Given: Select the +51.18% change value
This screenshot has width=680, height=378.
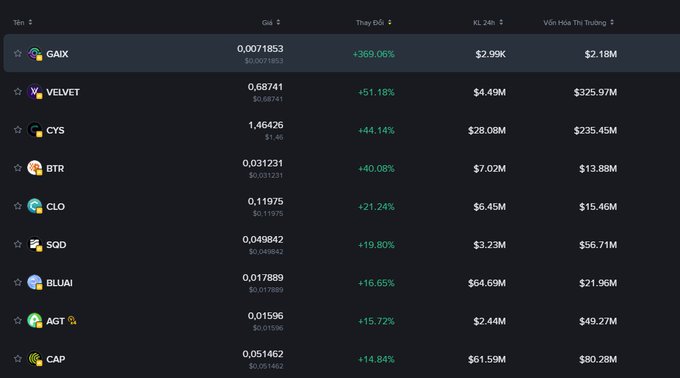Looking at the screenshot, I should tap(376, 92).
